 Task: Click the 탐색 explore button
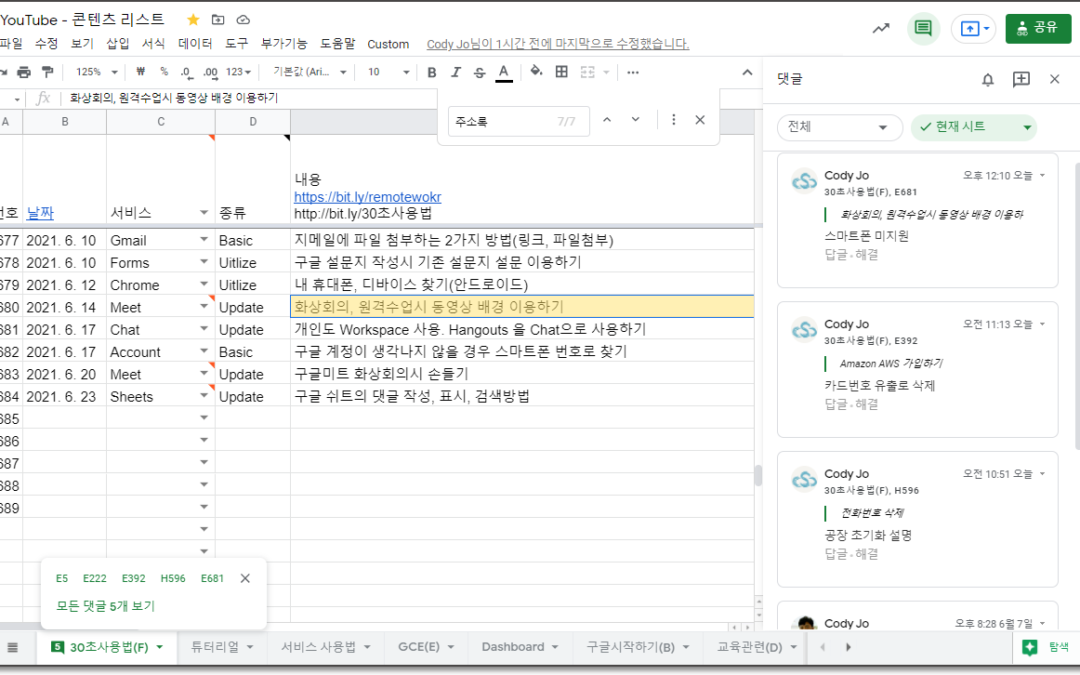pos(1046,647)
